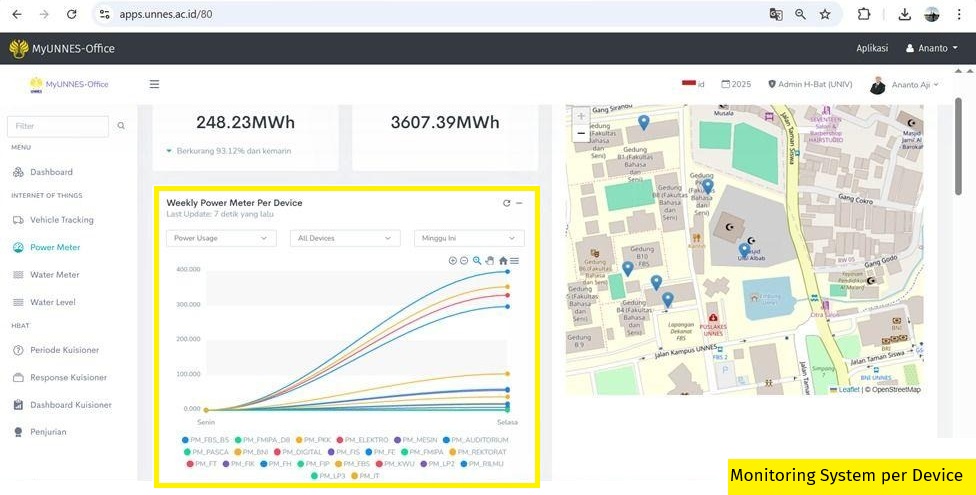Collapse the Weekly Power Meter card
This screenshot has height=495, width=976.
pos(520,203)
